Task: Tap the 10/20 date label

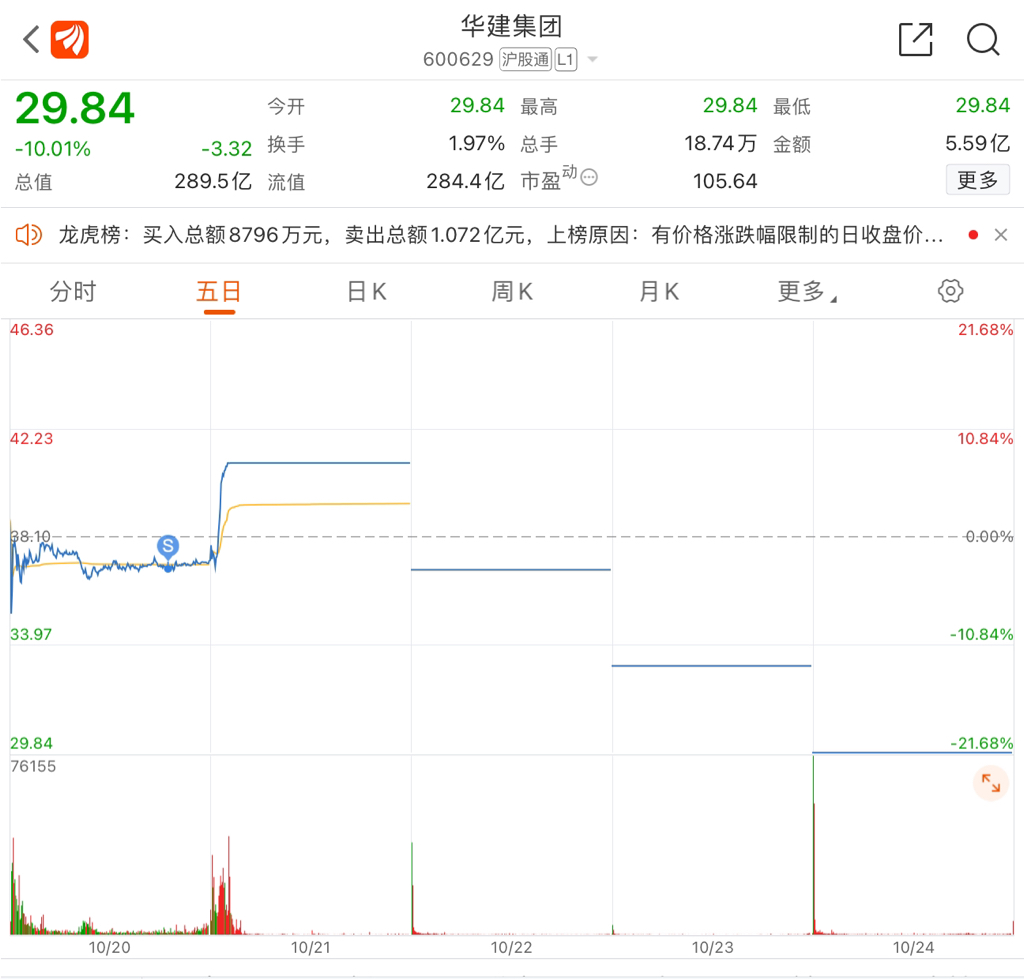Action: pyautogui.click(x=110, y=947)
